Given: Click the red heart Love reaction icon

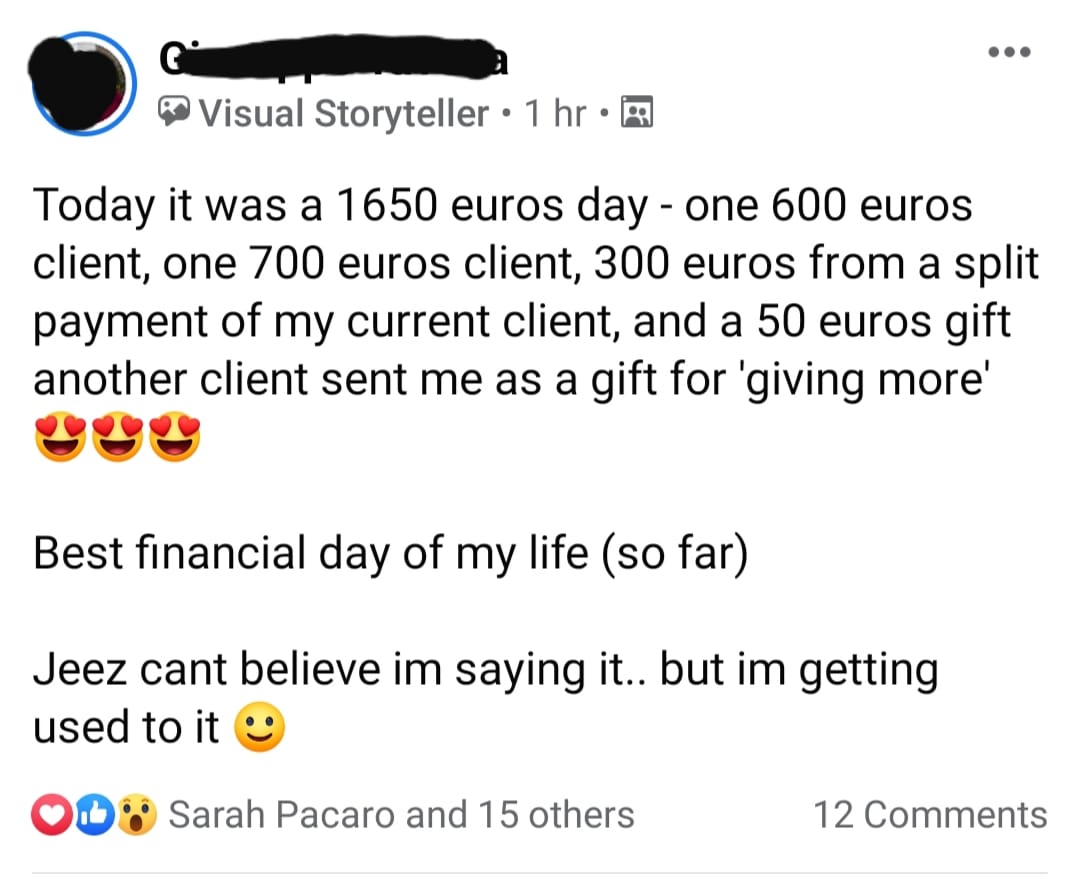Looking at the screenshot, I should point(55,816).
